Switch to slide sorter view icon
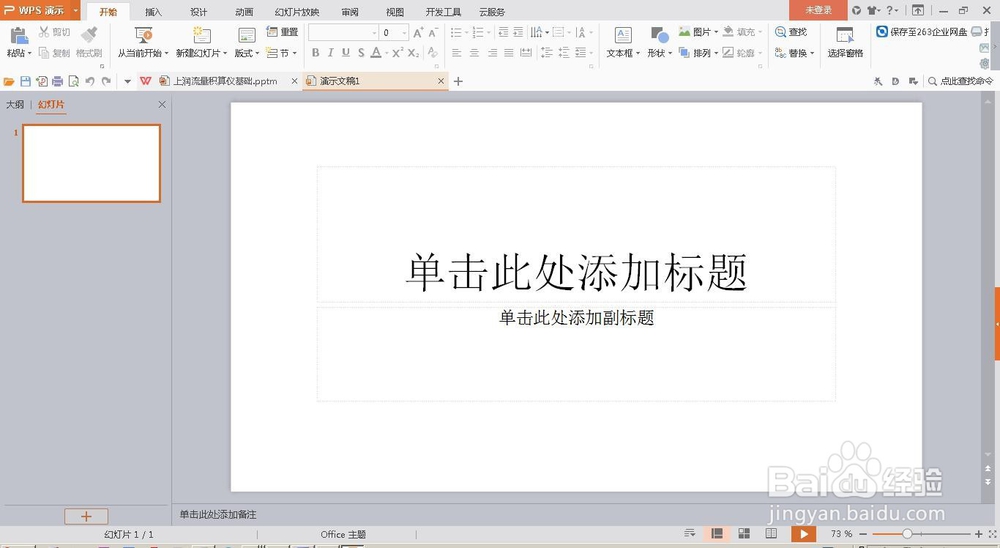The height and width of the screenshot is (548, 1000). 744,533
